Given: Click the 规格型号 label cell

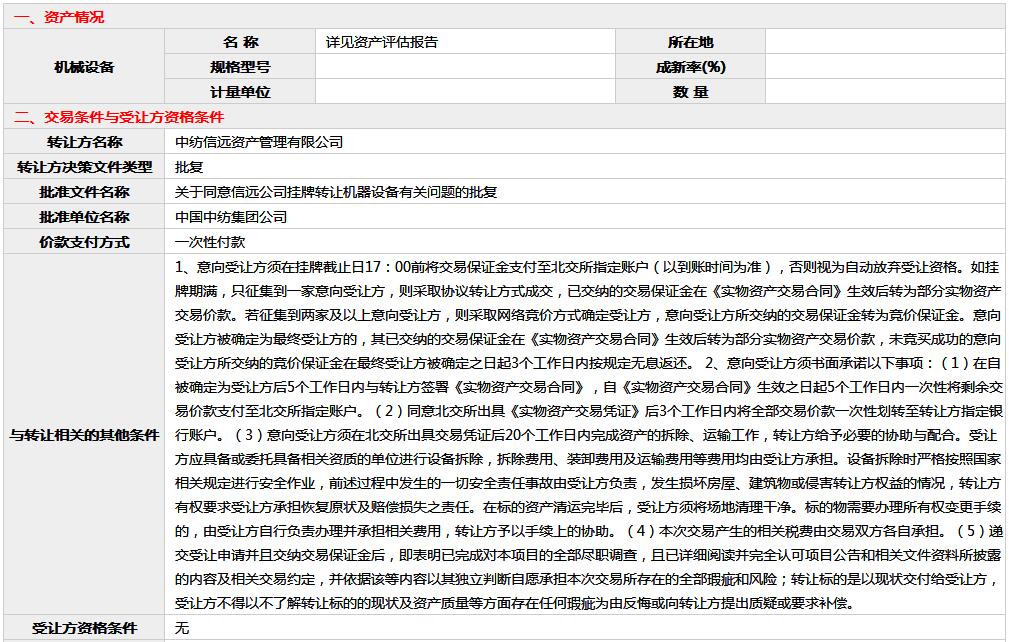Looking at the screenshot, I should pos(240,67).
